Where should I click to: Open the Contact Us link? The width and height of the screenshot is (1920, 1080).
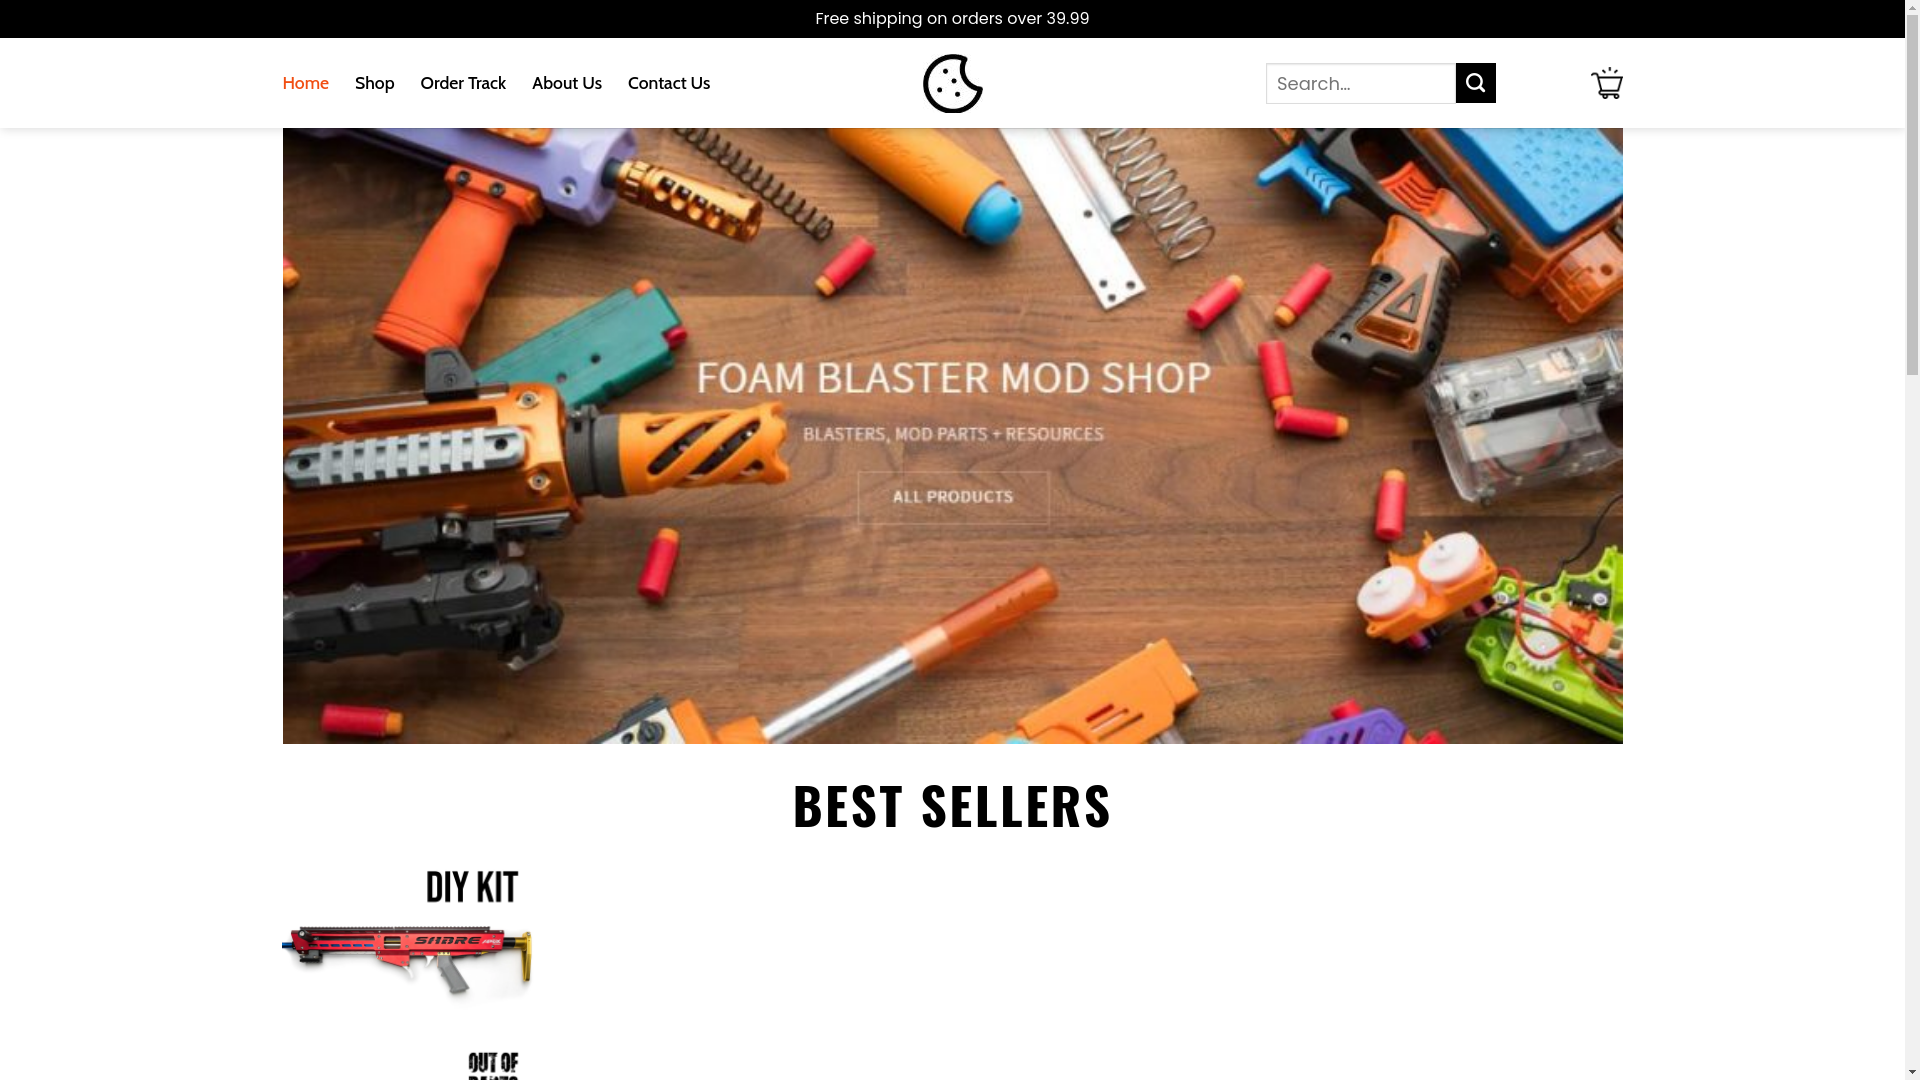click(x=669, y=83)
